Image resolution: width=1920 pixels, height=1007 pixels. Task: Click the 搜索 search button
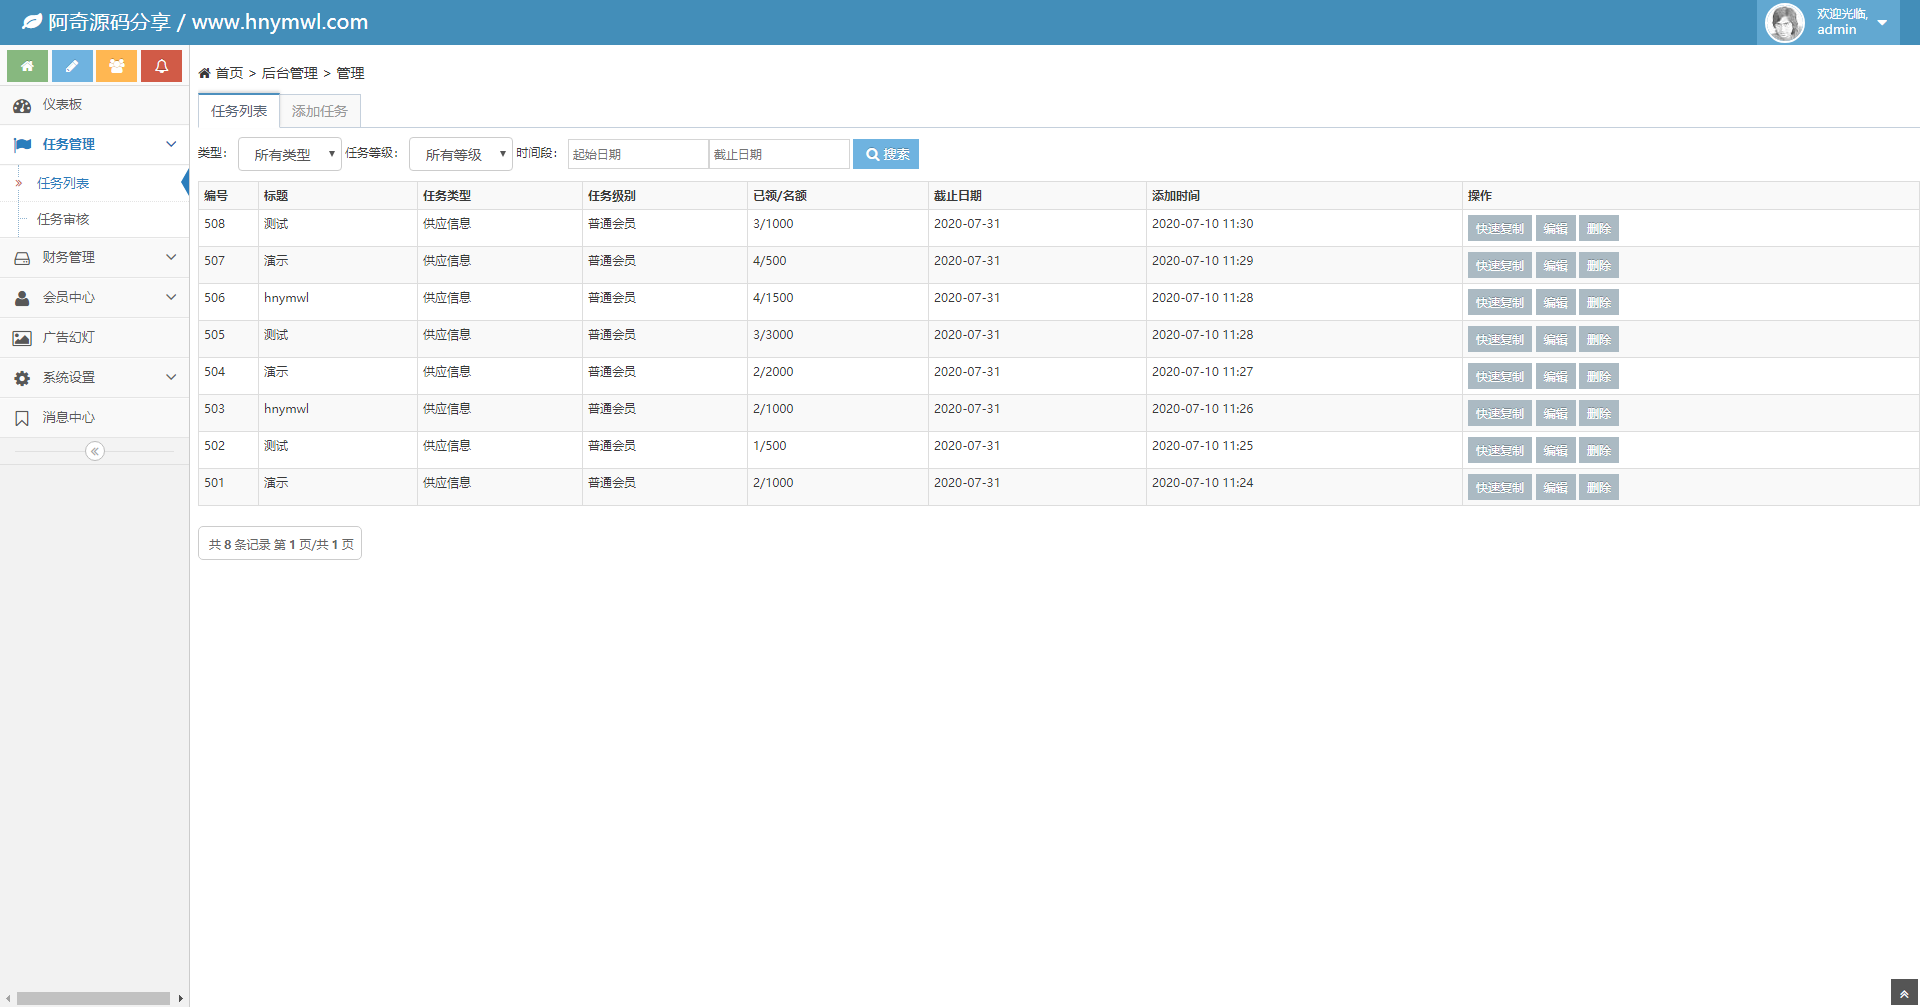tap(886, 154)
